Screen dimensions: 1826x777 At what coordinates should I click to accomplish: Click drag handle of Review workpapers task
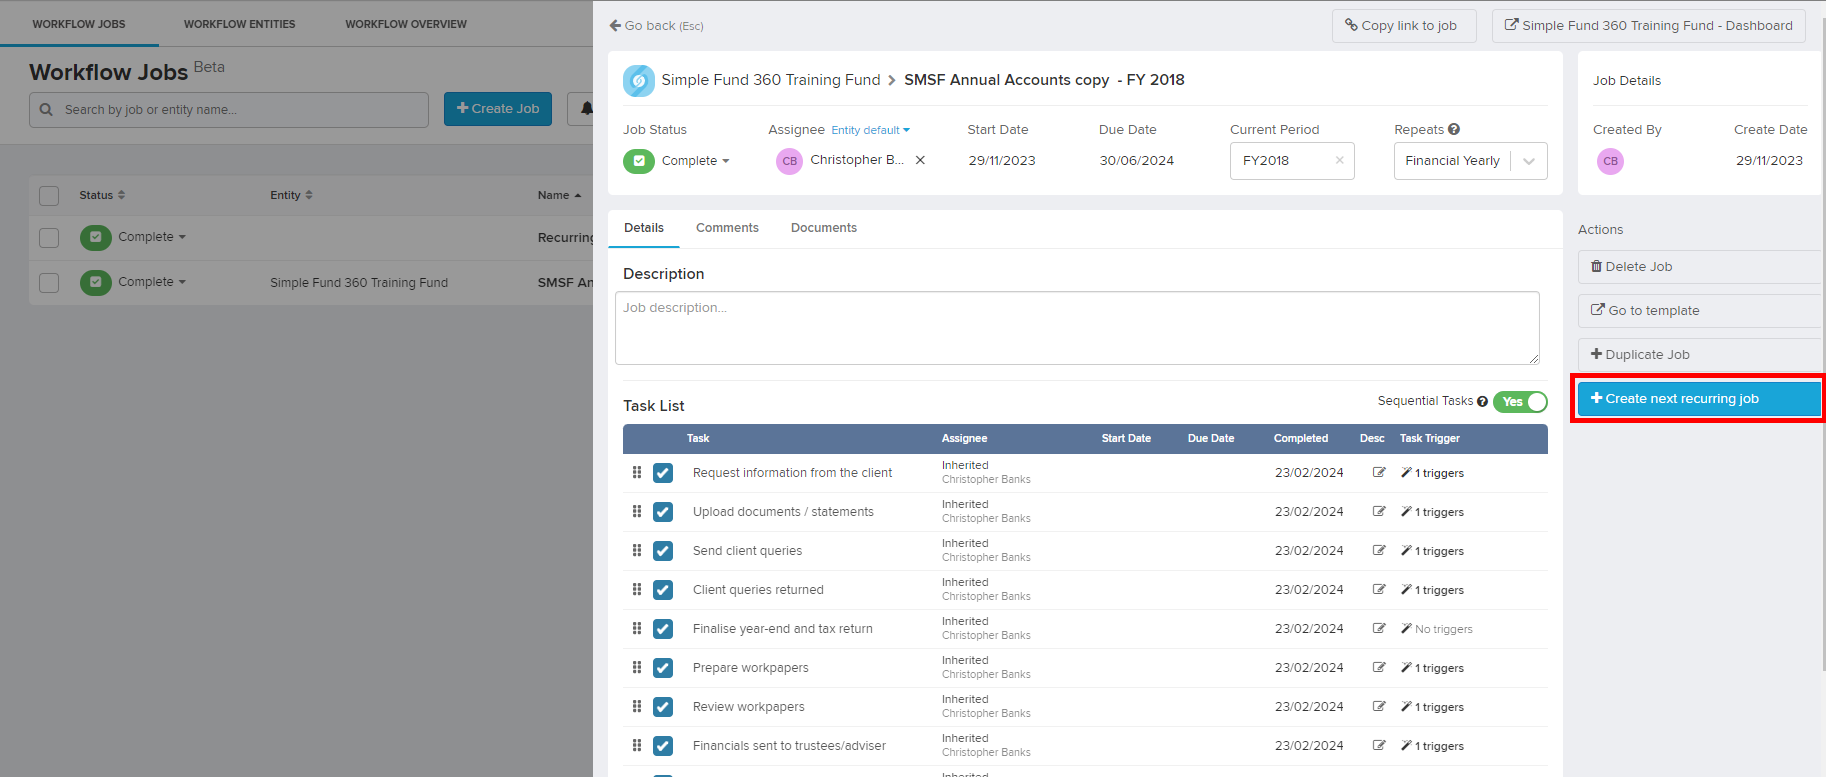point(637,706)
